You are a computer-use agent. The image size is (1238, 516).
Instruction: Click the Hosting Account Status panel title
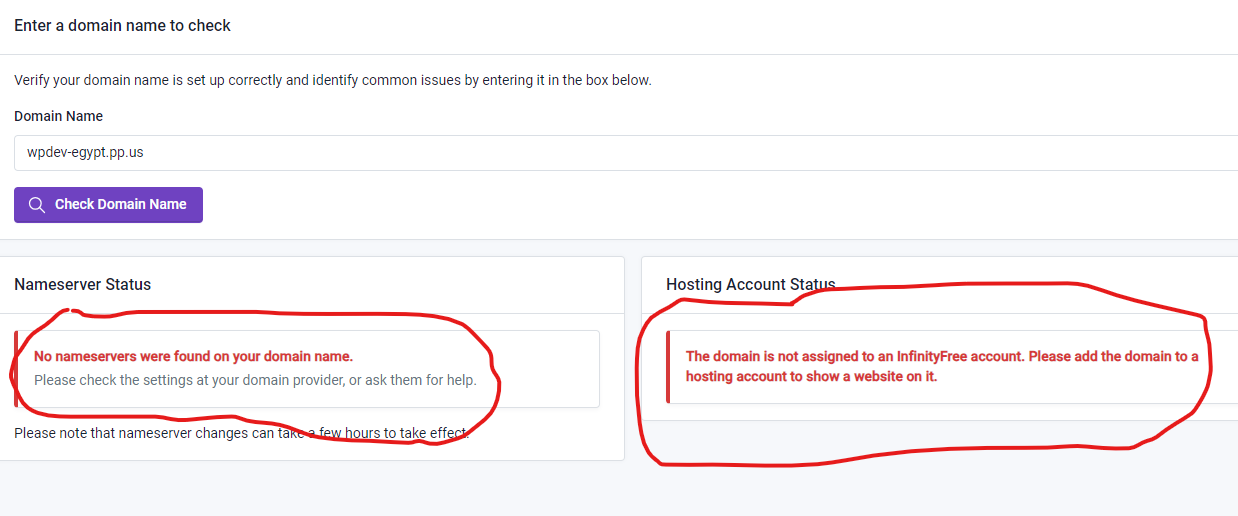[750, 285]
